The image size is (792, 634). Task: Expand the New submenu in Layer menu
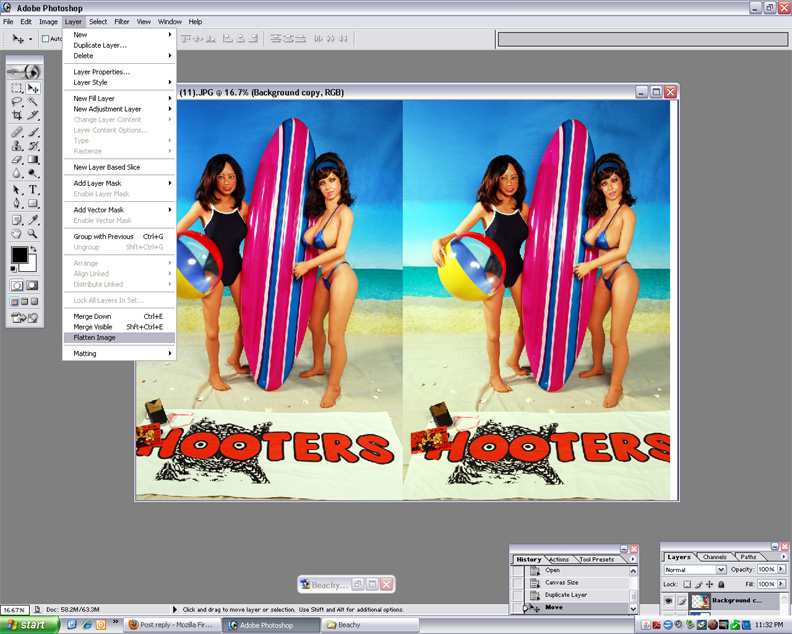[119, 34]
